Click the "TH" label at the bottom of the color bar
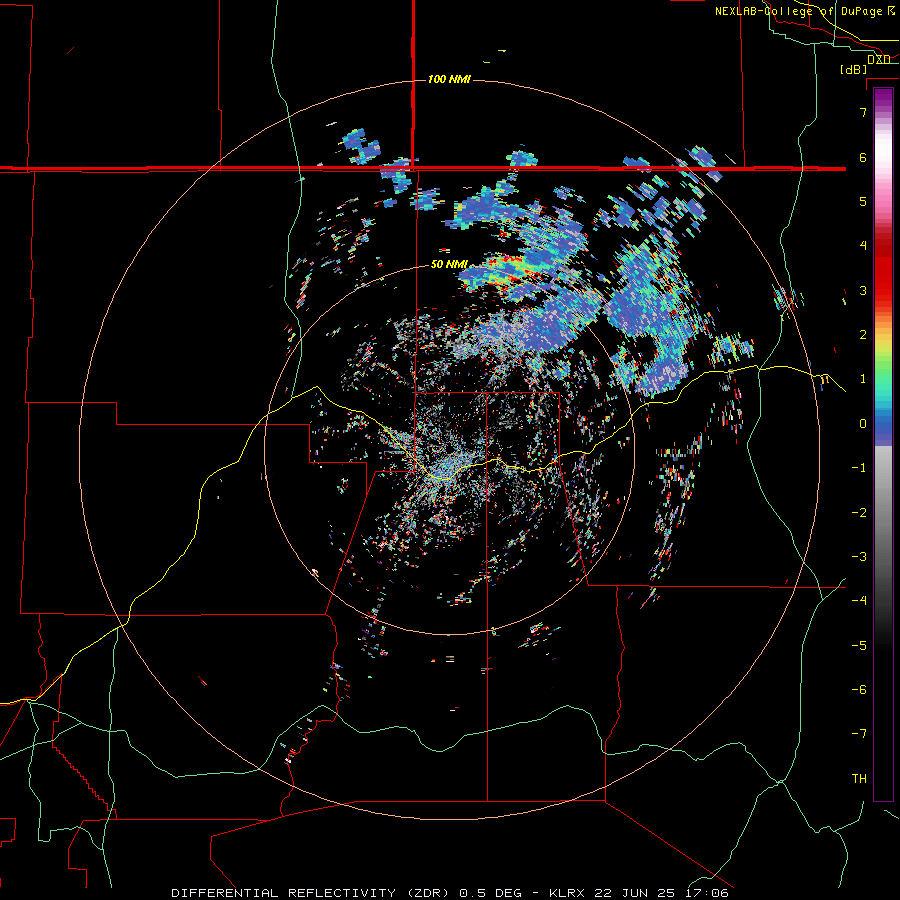This screenshot has width=900, height=900. 859,779
